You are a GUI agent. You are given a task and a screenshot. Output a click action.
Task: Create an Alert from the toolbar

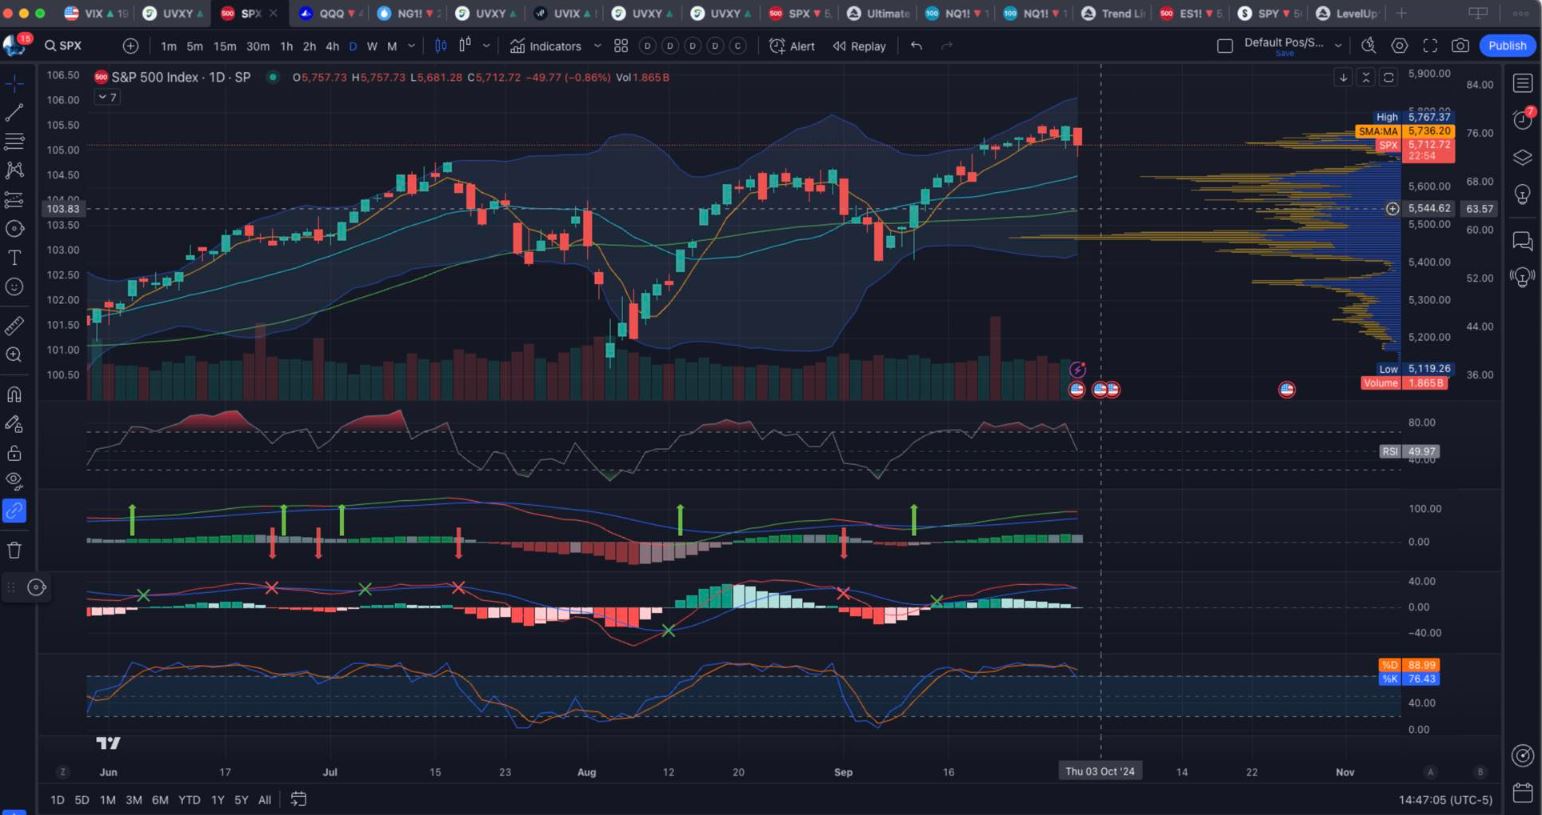click(792, 46)
